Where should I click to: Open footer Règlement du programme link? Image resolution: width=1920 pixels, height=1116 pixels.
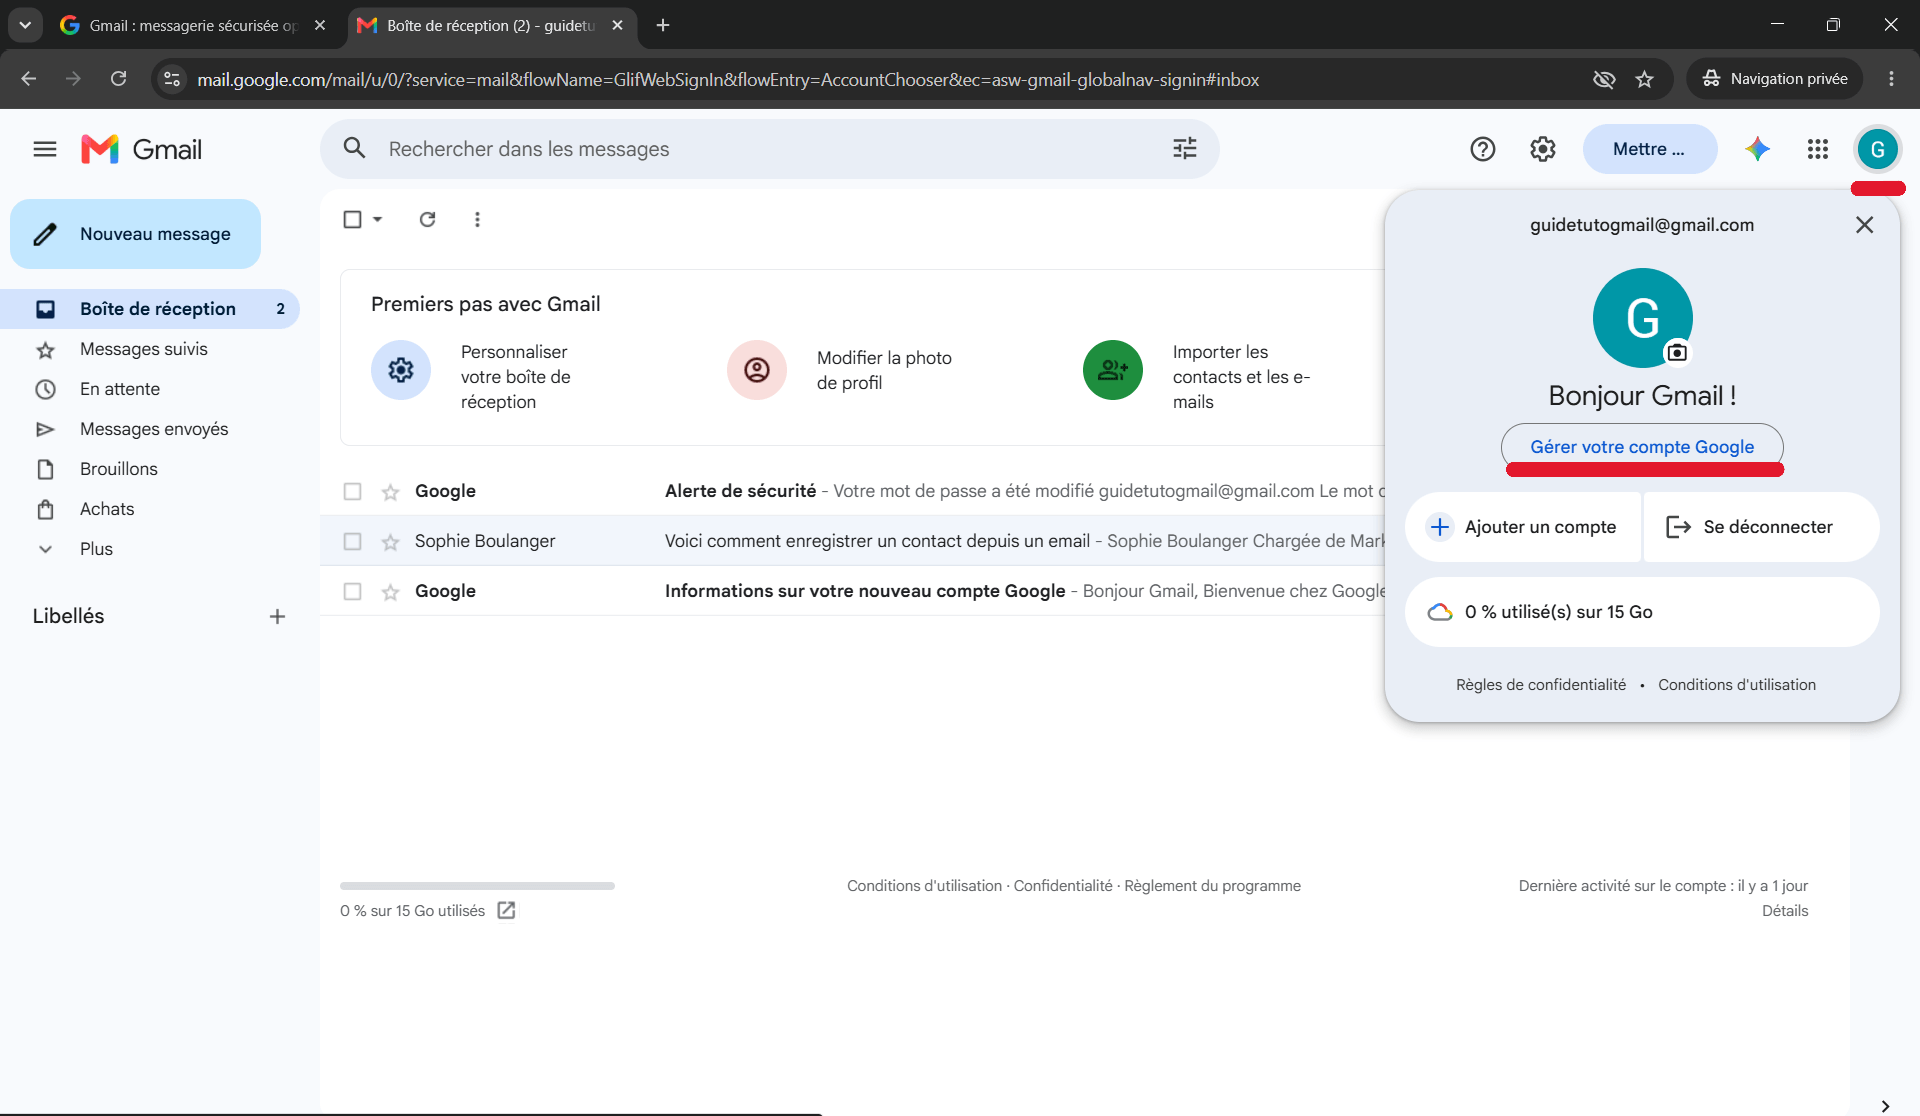coord(1212,886)
